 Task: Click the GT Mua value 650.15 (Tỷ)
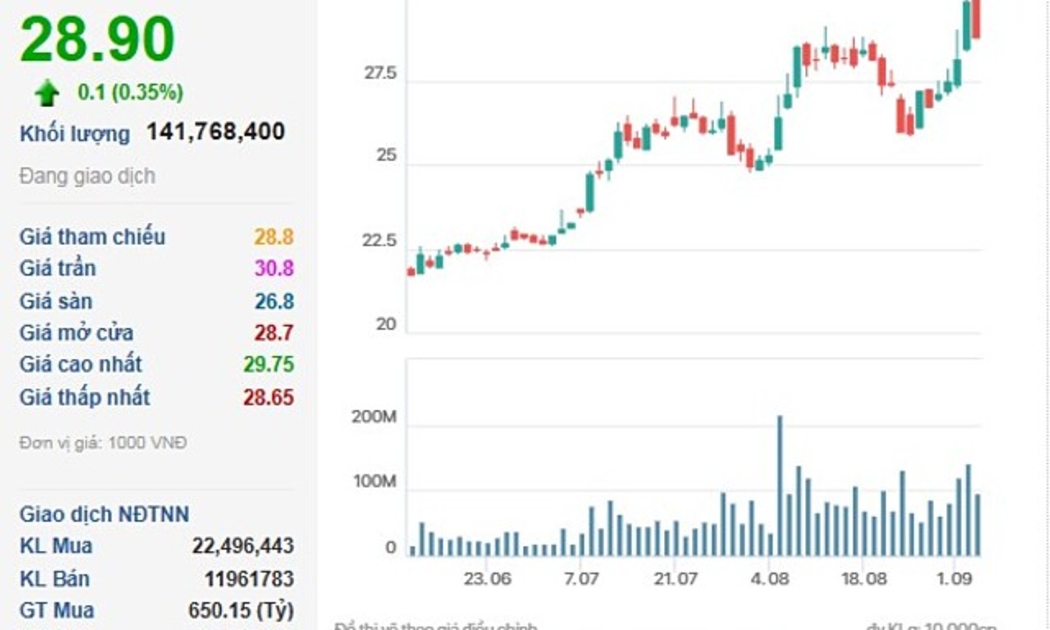[241, 610]
